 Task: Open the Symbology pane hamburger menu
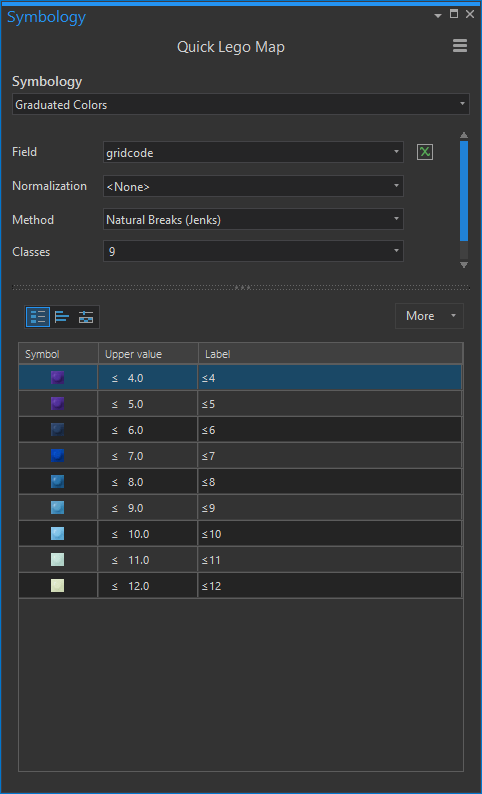pos(460,46)
